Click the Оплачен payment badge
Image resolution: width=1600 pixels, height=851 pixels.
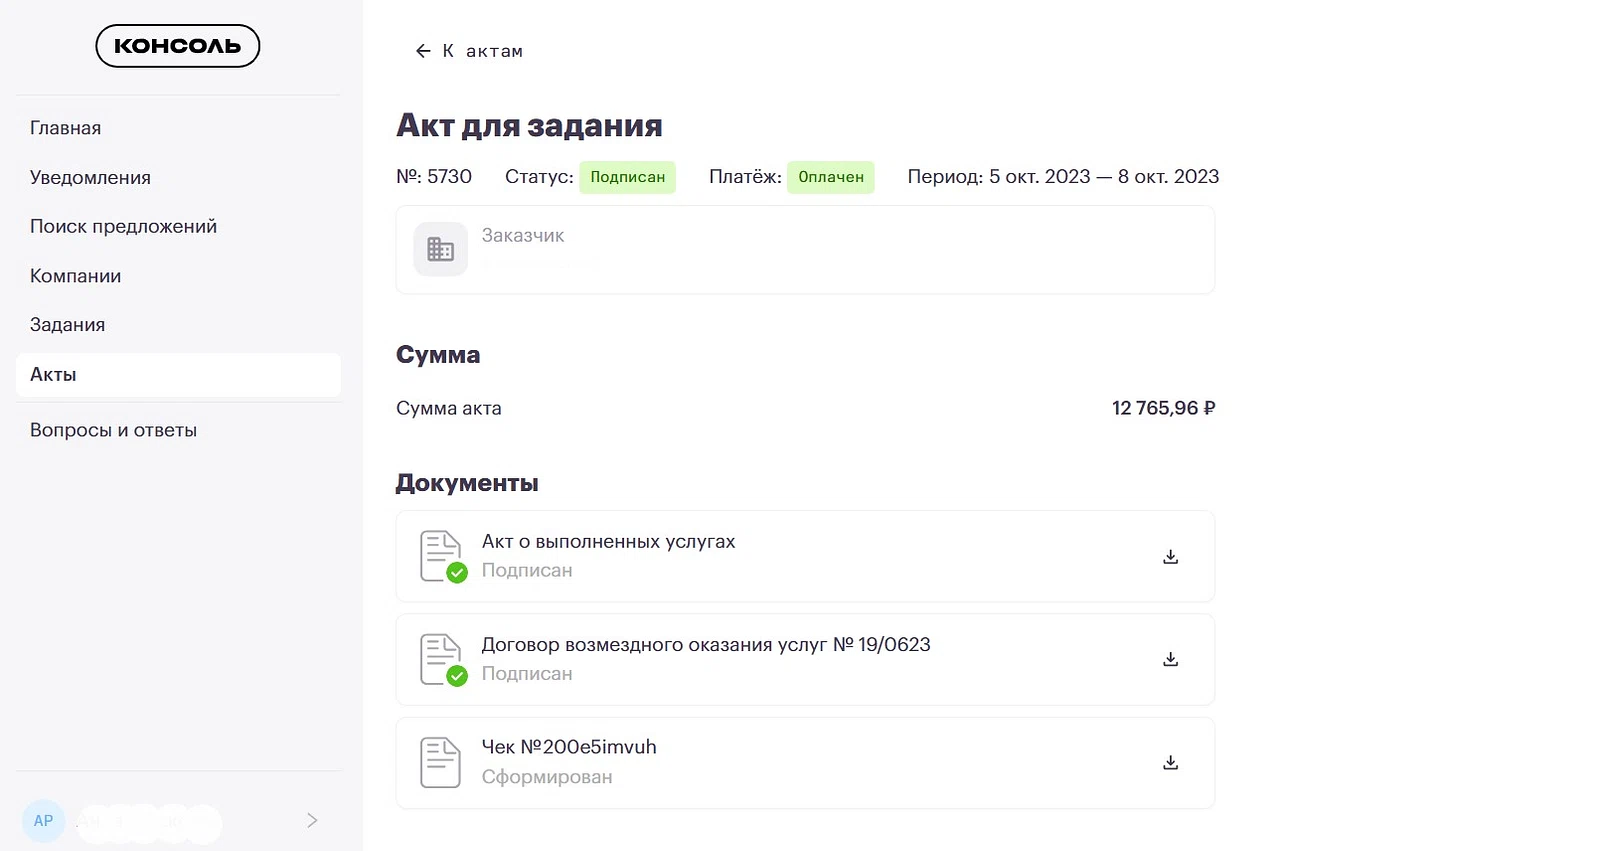[831, 177]
